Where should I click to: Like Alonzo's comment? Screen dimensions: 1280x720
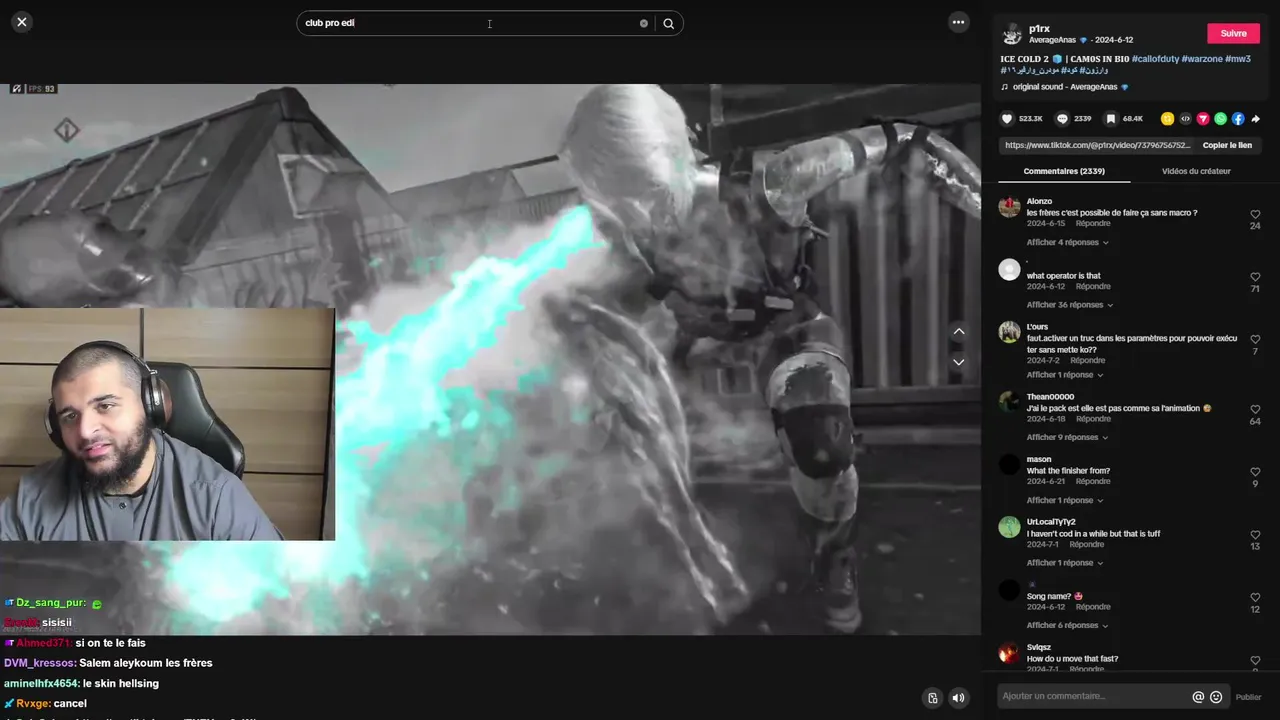coord(1255,214)
